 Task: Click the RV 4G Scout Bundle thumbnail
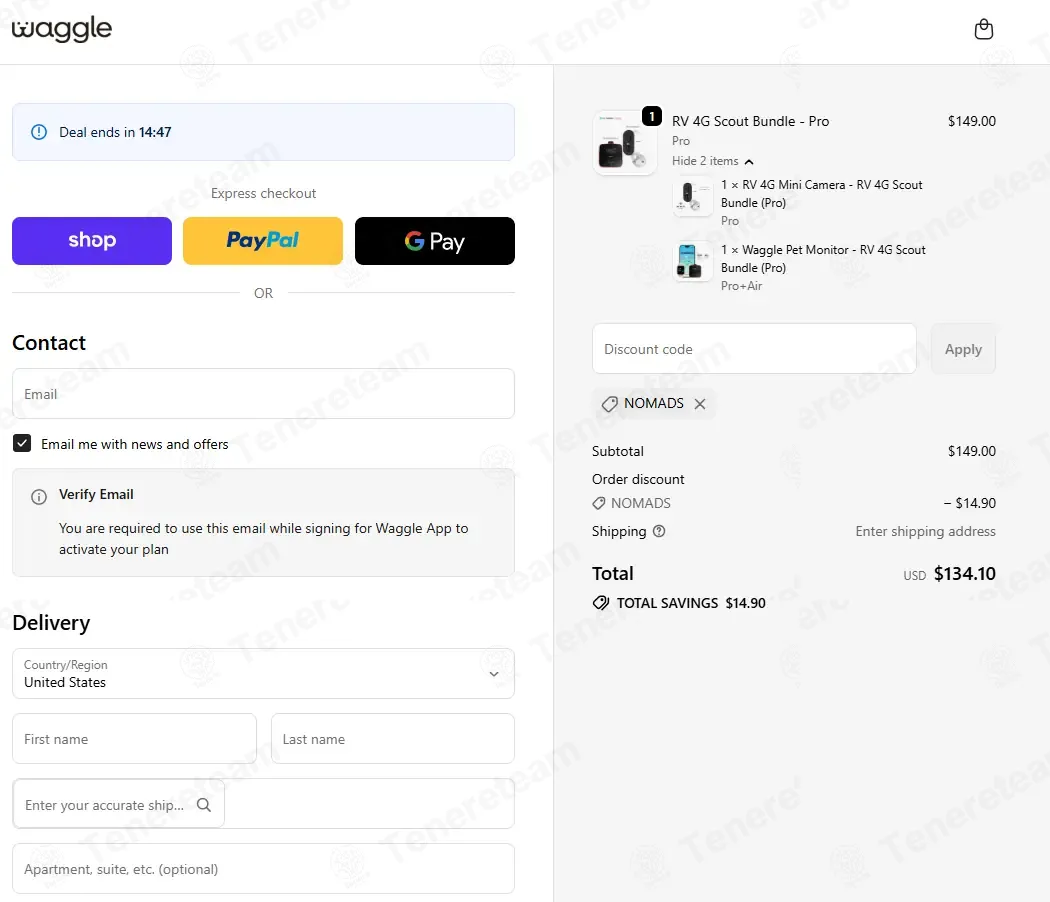(x=625, y=143)
